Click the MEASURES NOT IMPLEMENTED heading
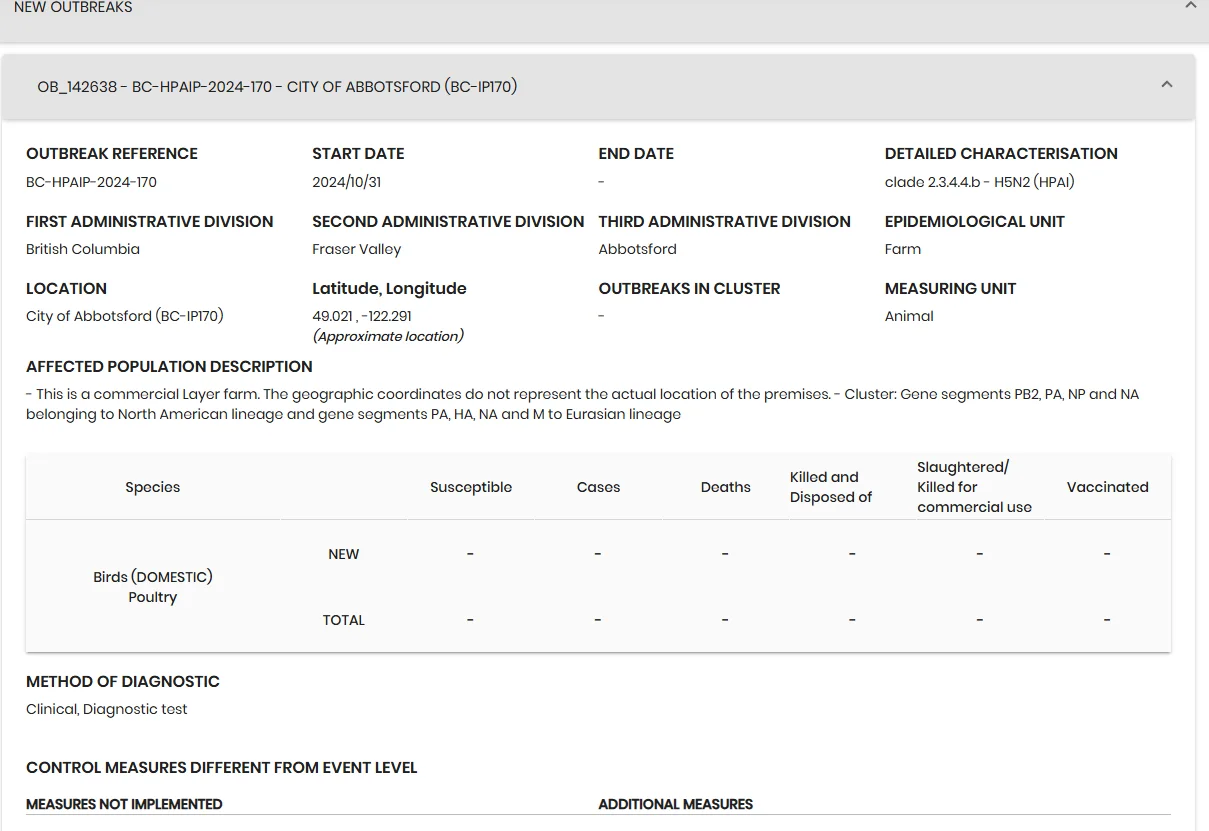1209x831 pixels. [x=124, y=804]
